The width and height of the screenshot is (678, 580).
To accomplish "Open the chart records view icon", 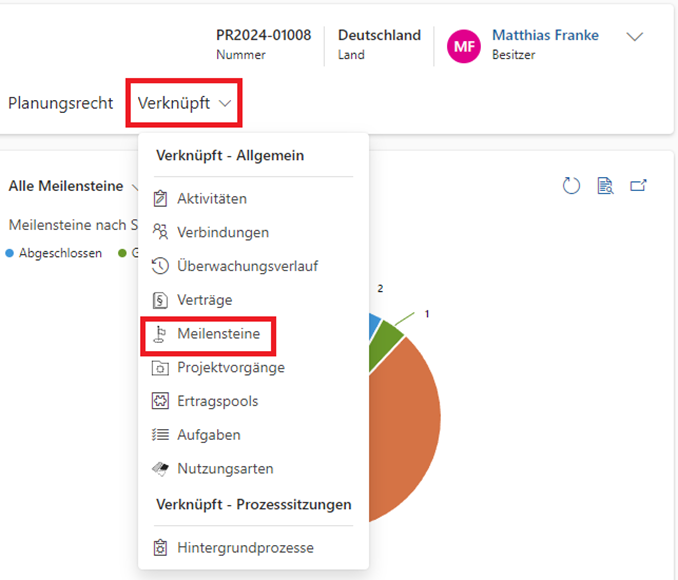I will point(604,186).
